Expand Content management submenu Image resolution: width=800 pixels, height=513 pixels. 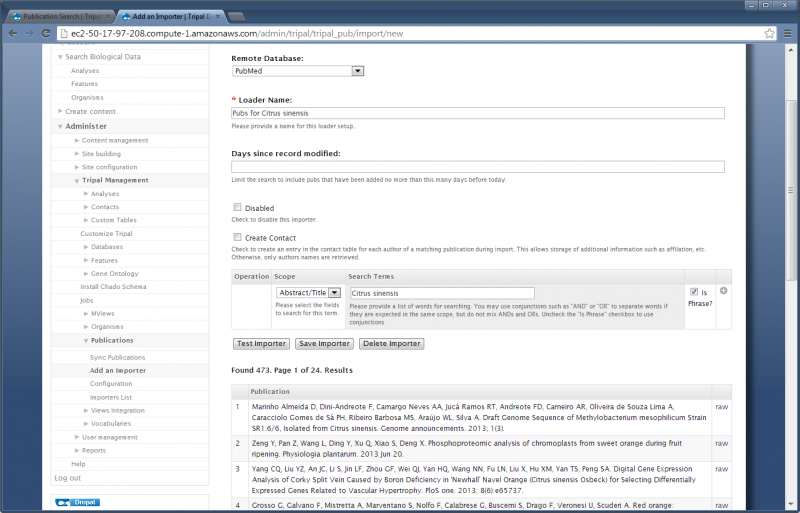coord(77,140)
